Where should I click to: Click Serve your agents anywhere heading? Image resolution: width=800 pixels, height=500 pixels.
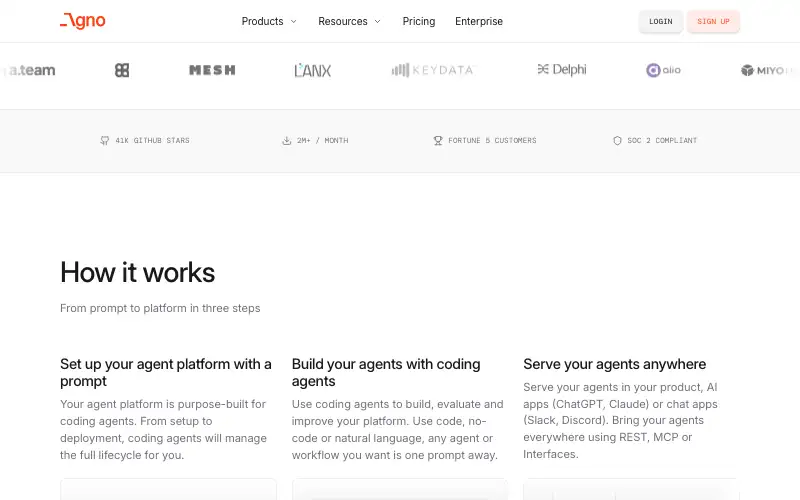click(615, 364)
